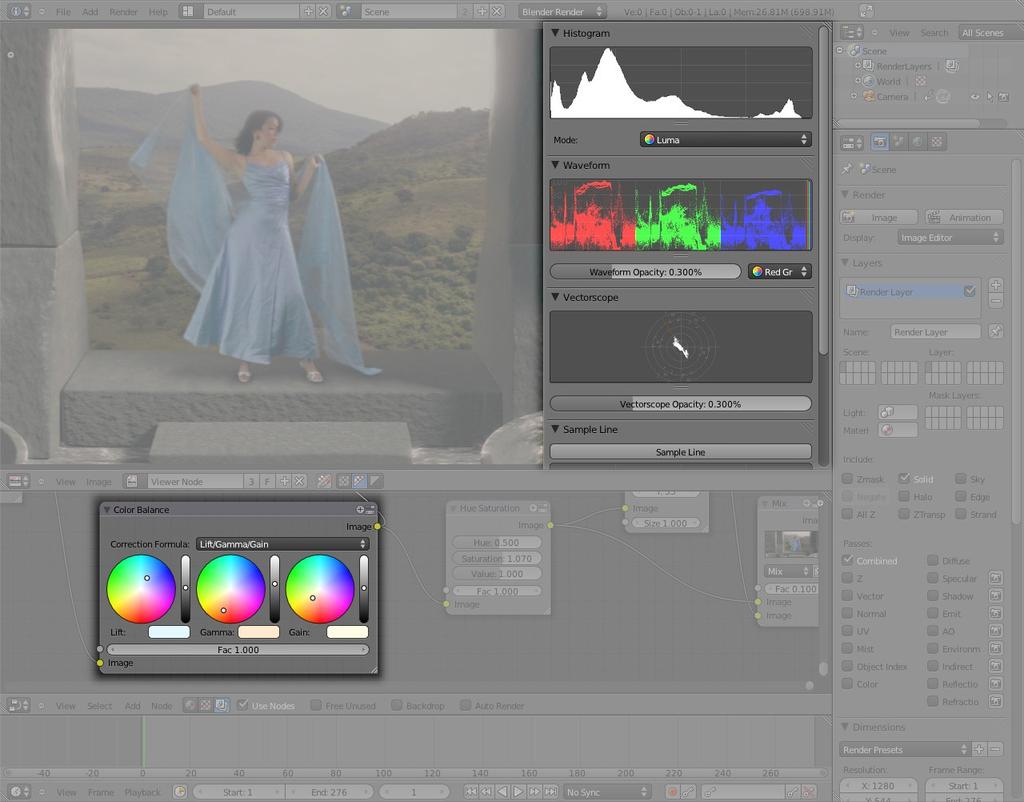Open the Mix blend type dropdown in Mix node
Viewport: 1024px width, 802px height.
coord(788,571)
